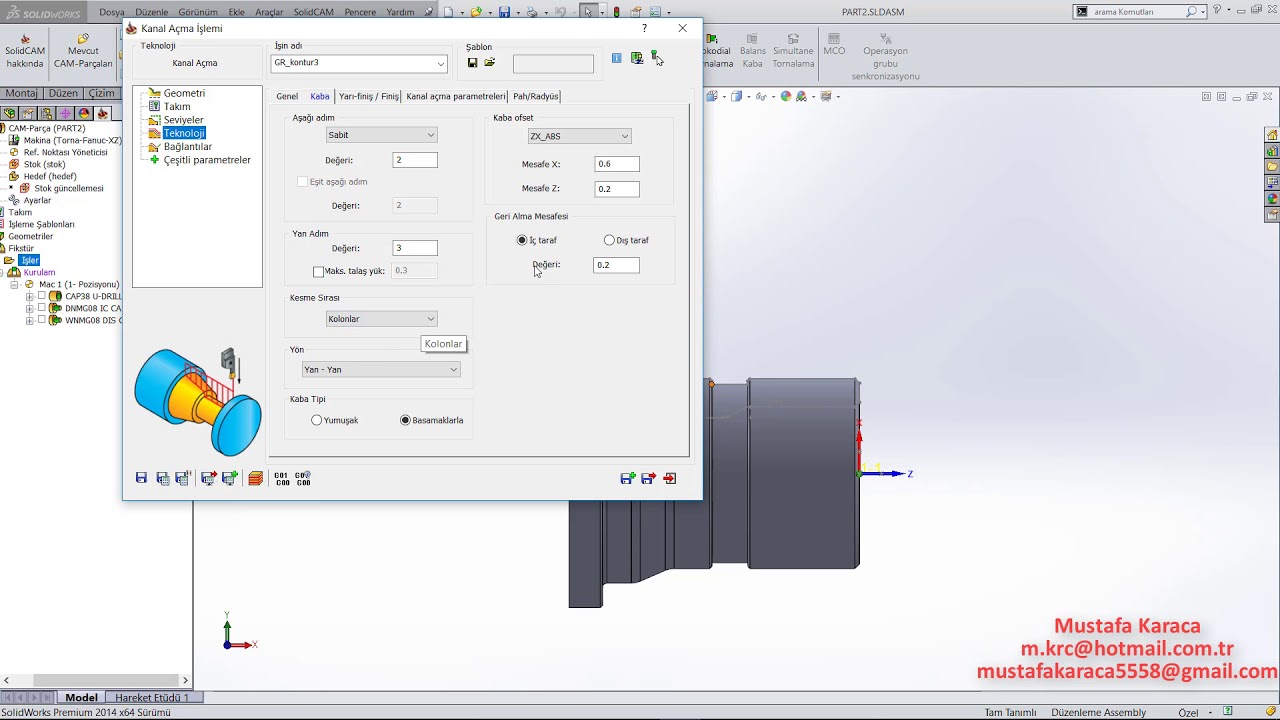The image size is (1280, 720).
Task: Click Operasyon grubu senkronizasyonu toolbar icon
Action: tap(885, 57)
